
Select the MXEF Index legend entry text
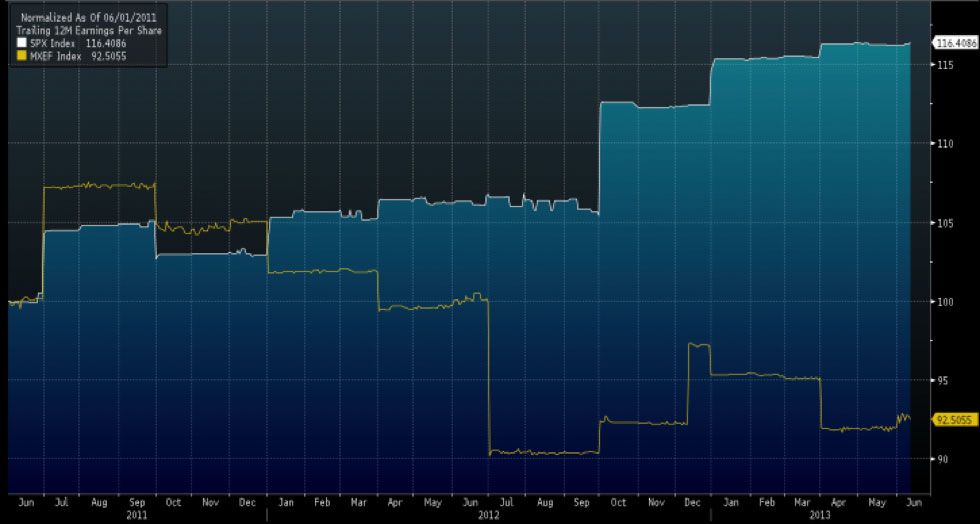click(55, 56)
